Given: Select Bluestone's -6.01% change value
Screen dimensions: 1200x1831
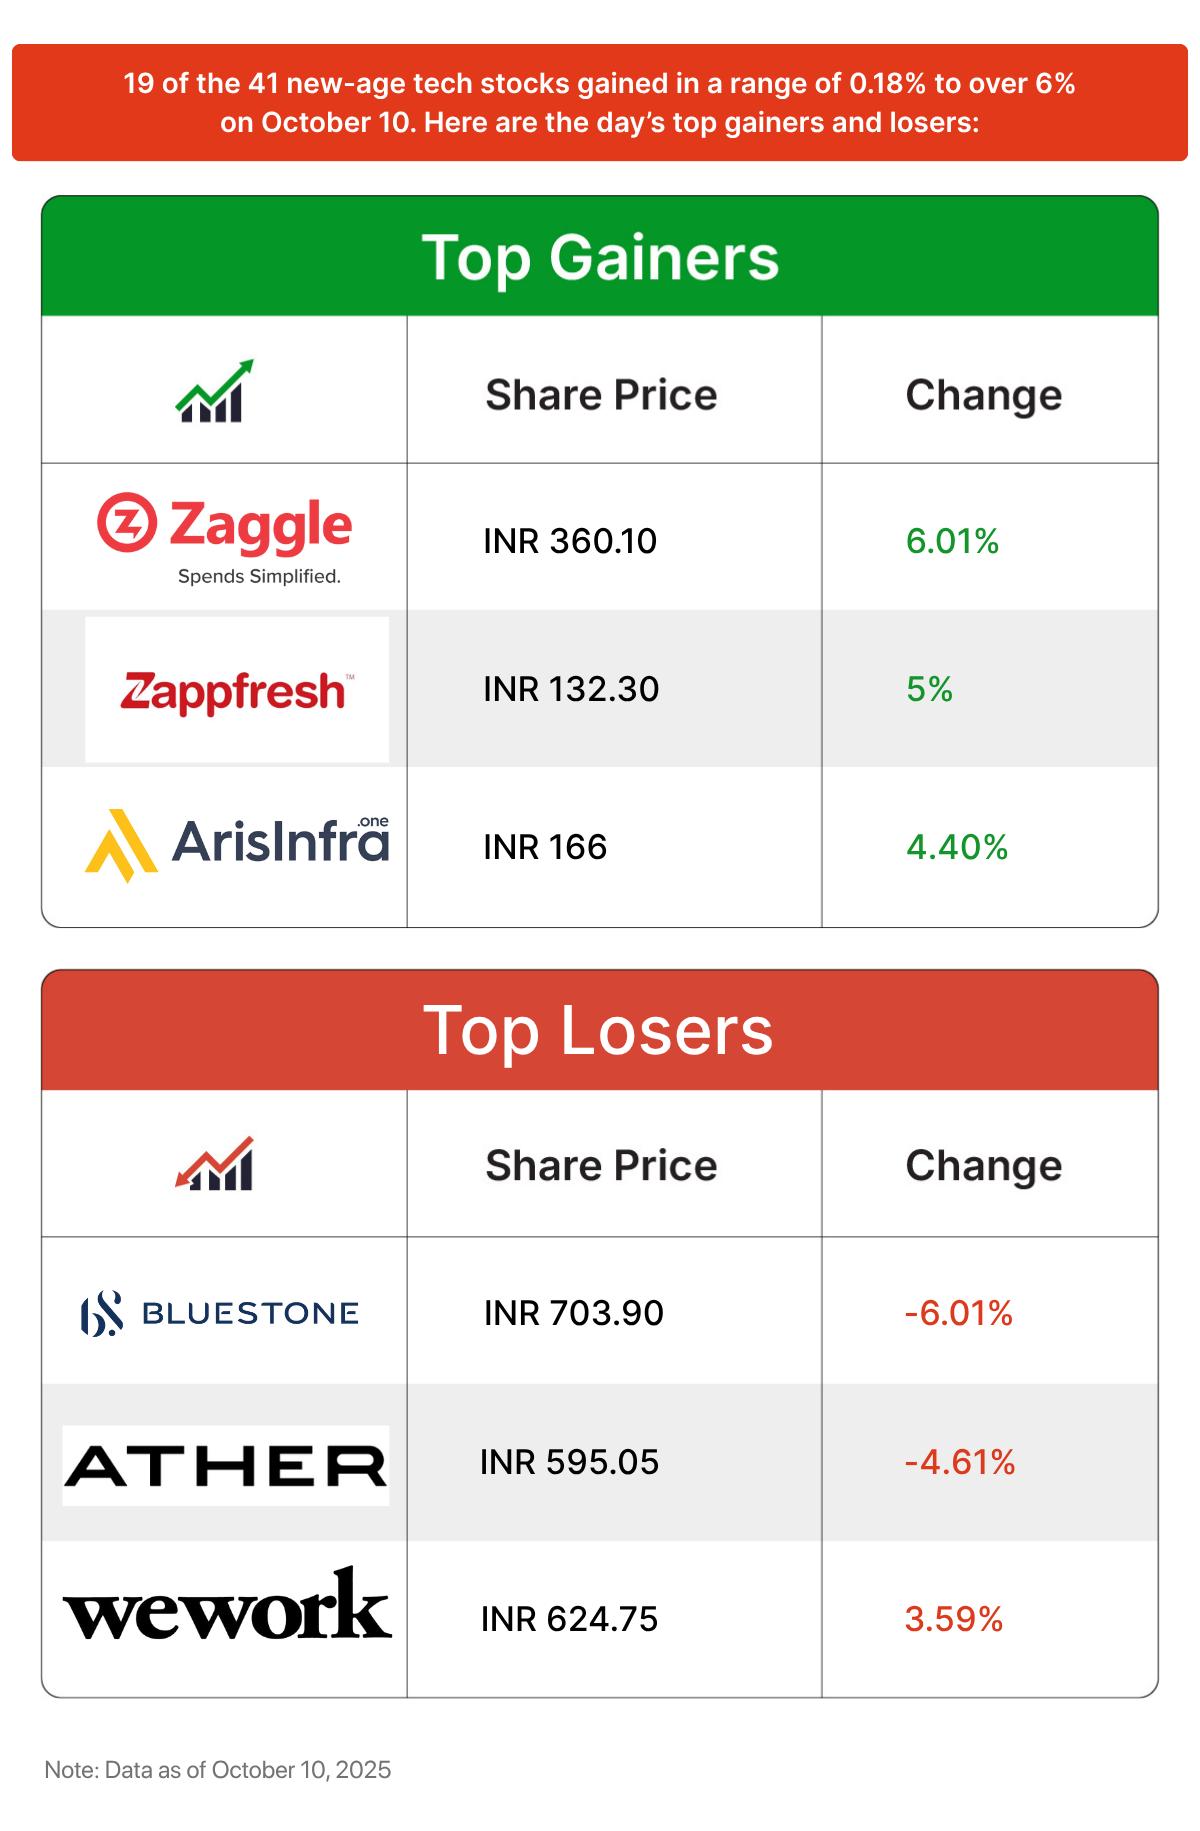Looking at the screenshot, I should [958, 1313].
